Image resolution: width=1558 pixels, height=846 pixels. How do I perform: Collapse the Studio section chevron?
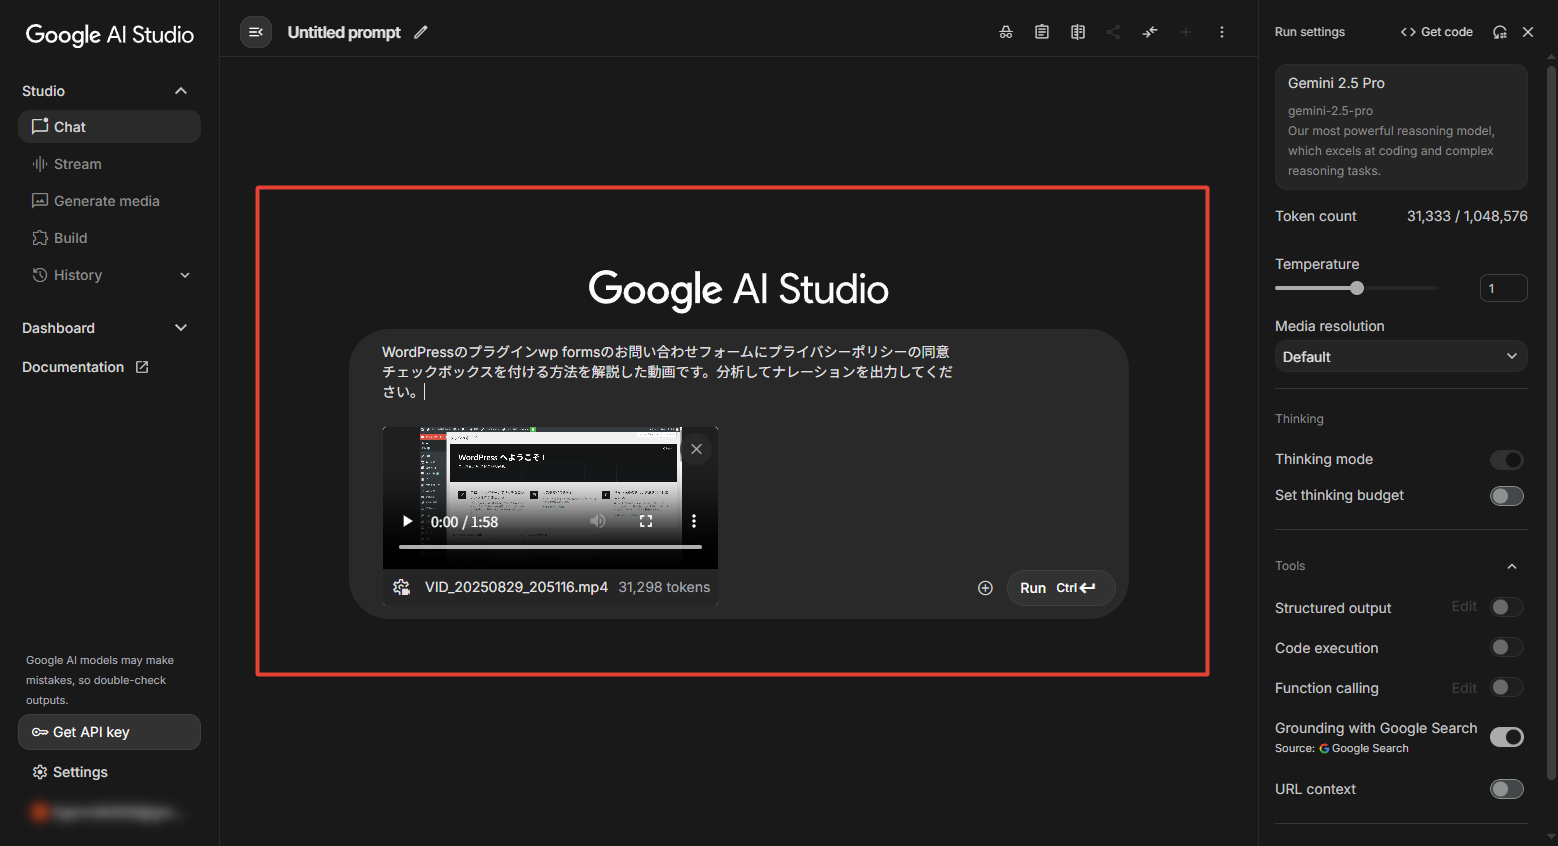(181, 91)
